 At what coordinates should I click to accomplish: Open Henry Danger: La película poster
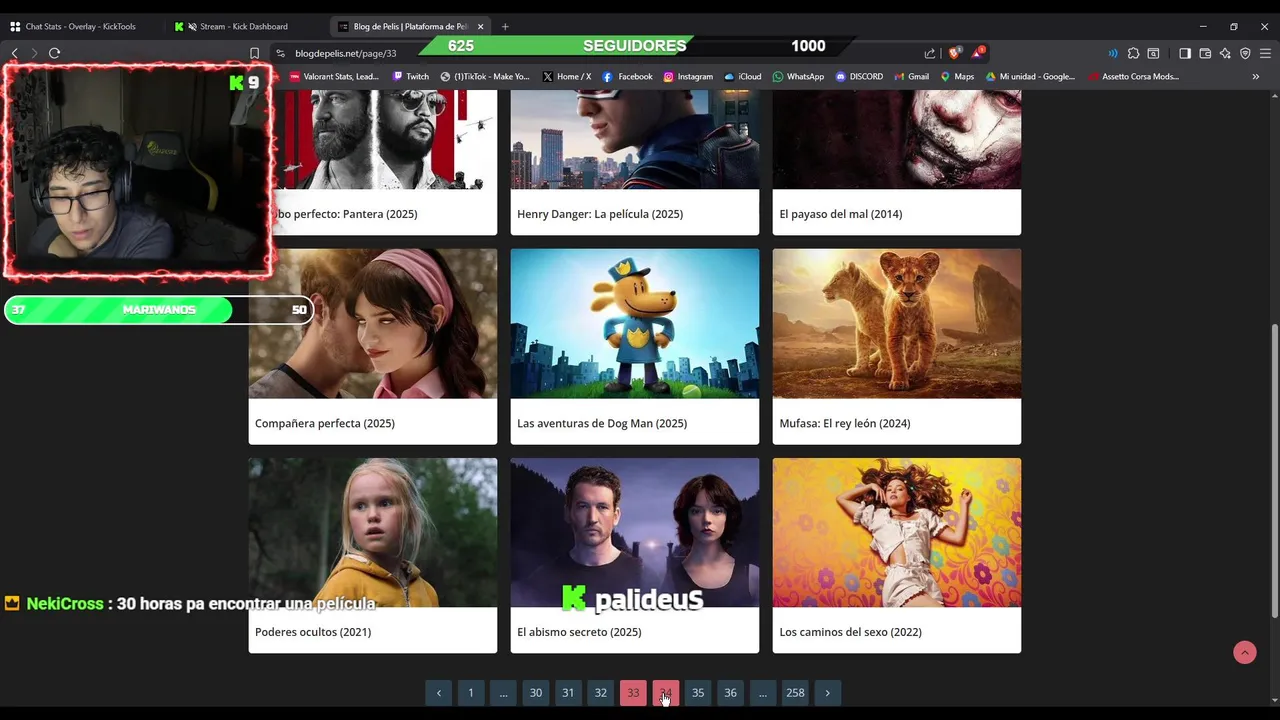635,139
